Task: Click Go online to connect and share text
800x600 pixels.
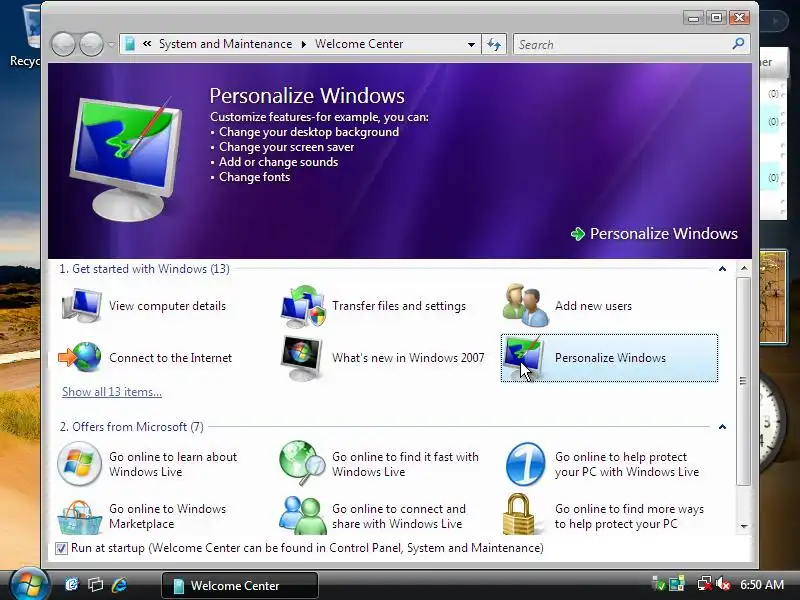Action: click(x=398, y=516)
